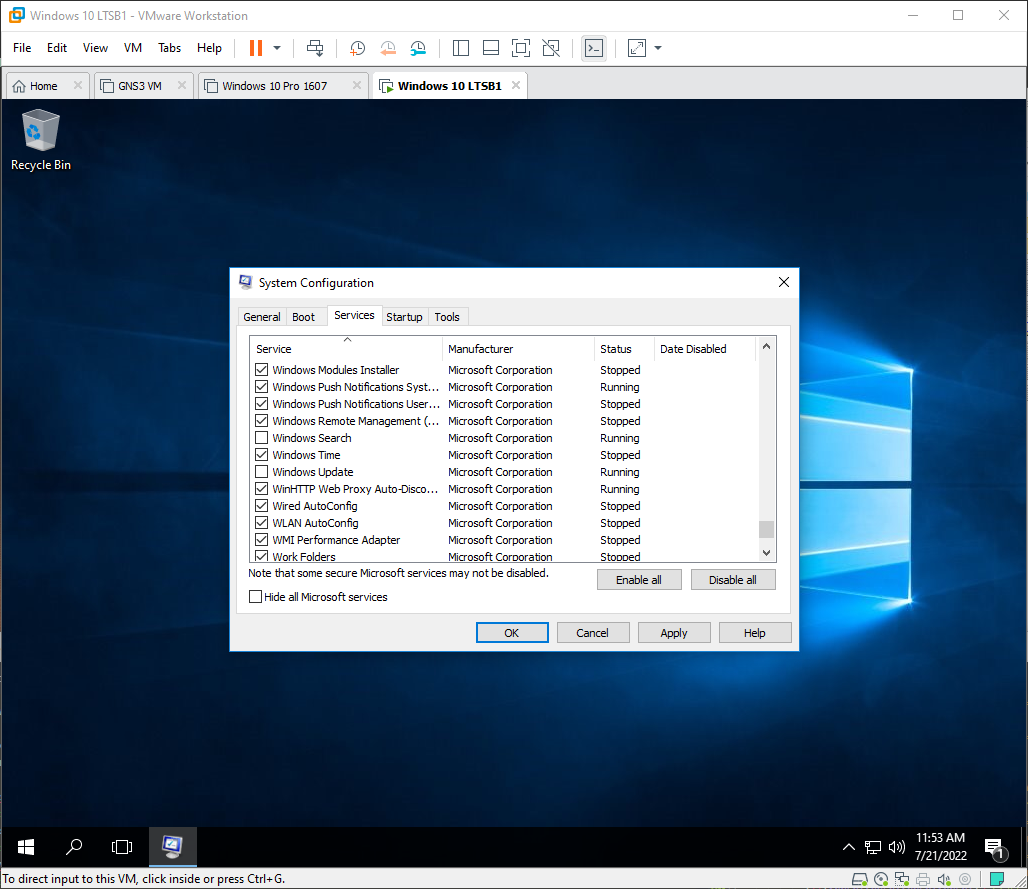Open the General tab in System Configuration
The height and width of the screenshot is (889, 1028).
point(262,317)
